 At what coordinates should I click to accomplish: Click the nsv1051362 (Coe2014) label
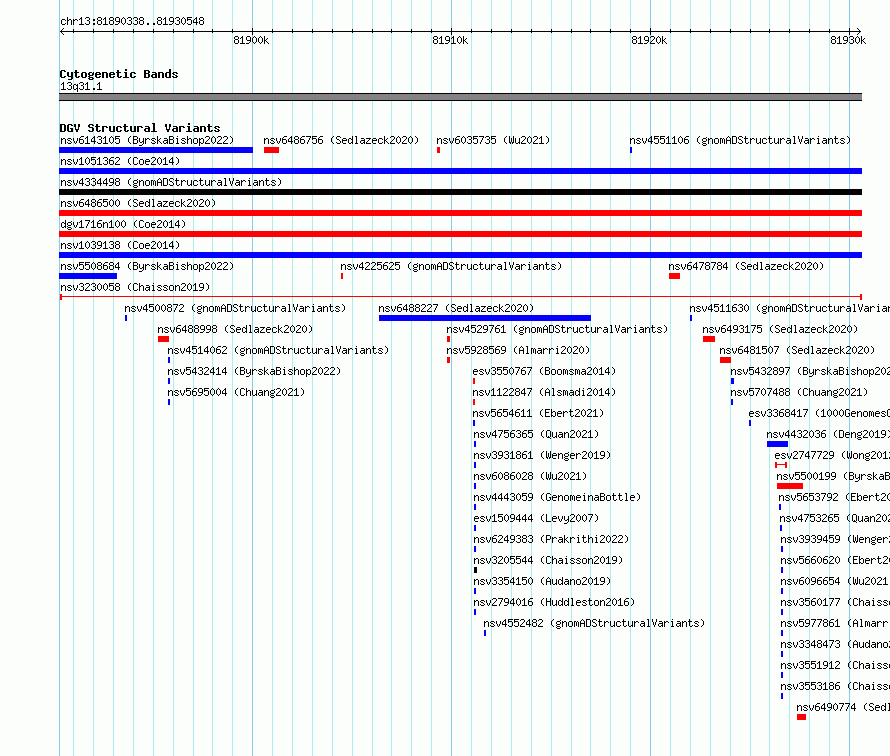pyautogui.click(x=120, y=161)
